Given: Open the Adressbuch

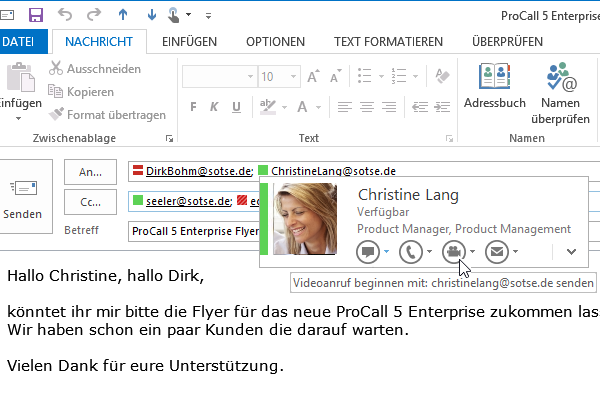Looking at the screenshot, I should tap(494, 86).
